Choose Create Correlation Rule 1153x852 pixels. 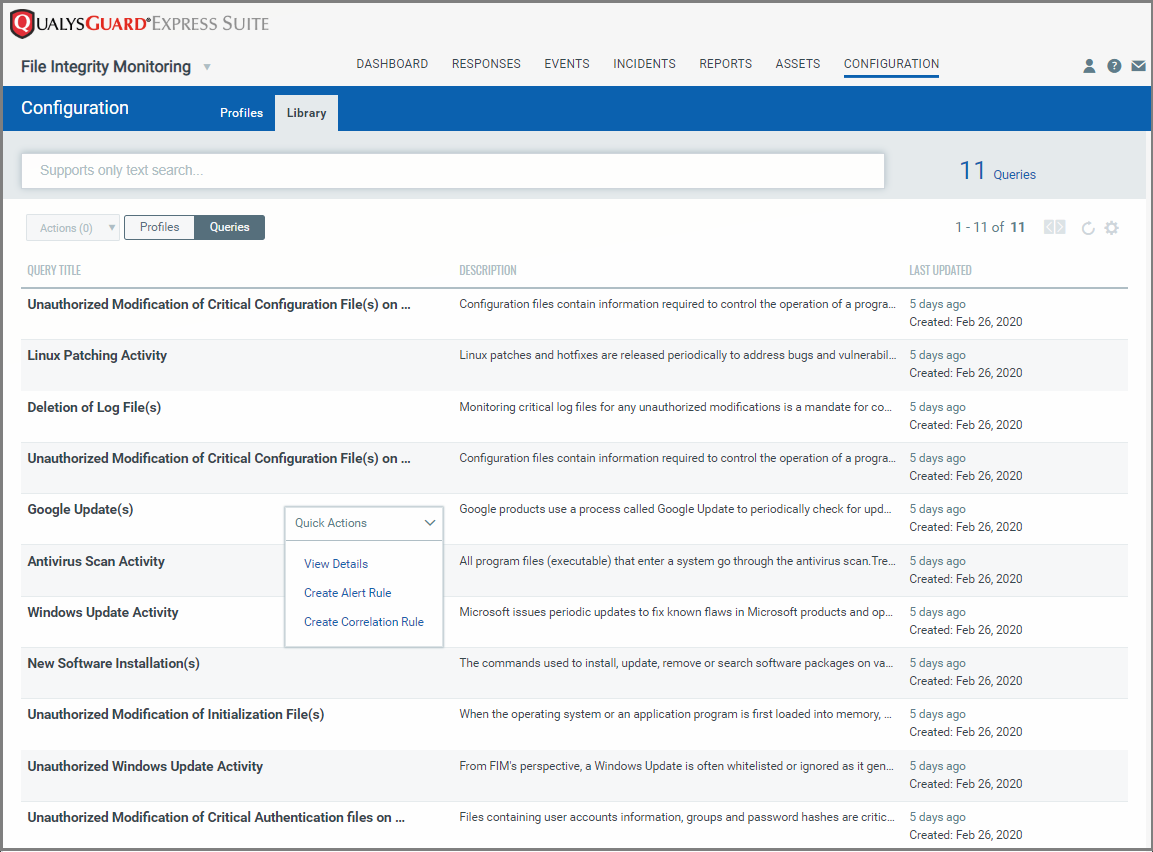(x=364, y=622)
